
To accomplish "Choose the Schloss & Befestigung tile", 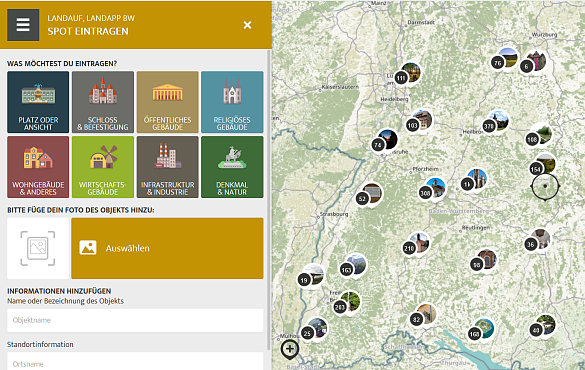I will (103, 102).
